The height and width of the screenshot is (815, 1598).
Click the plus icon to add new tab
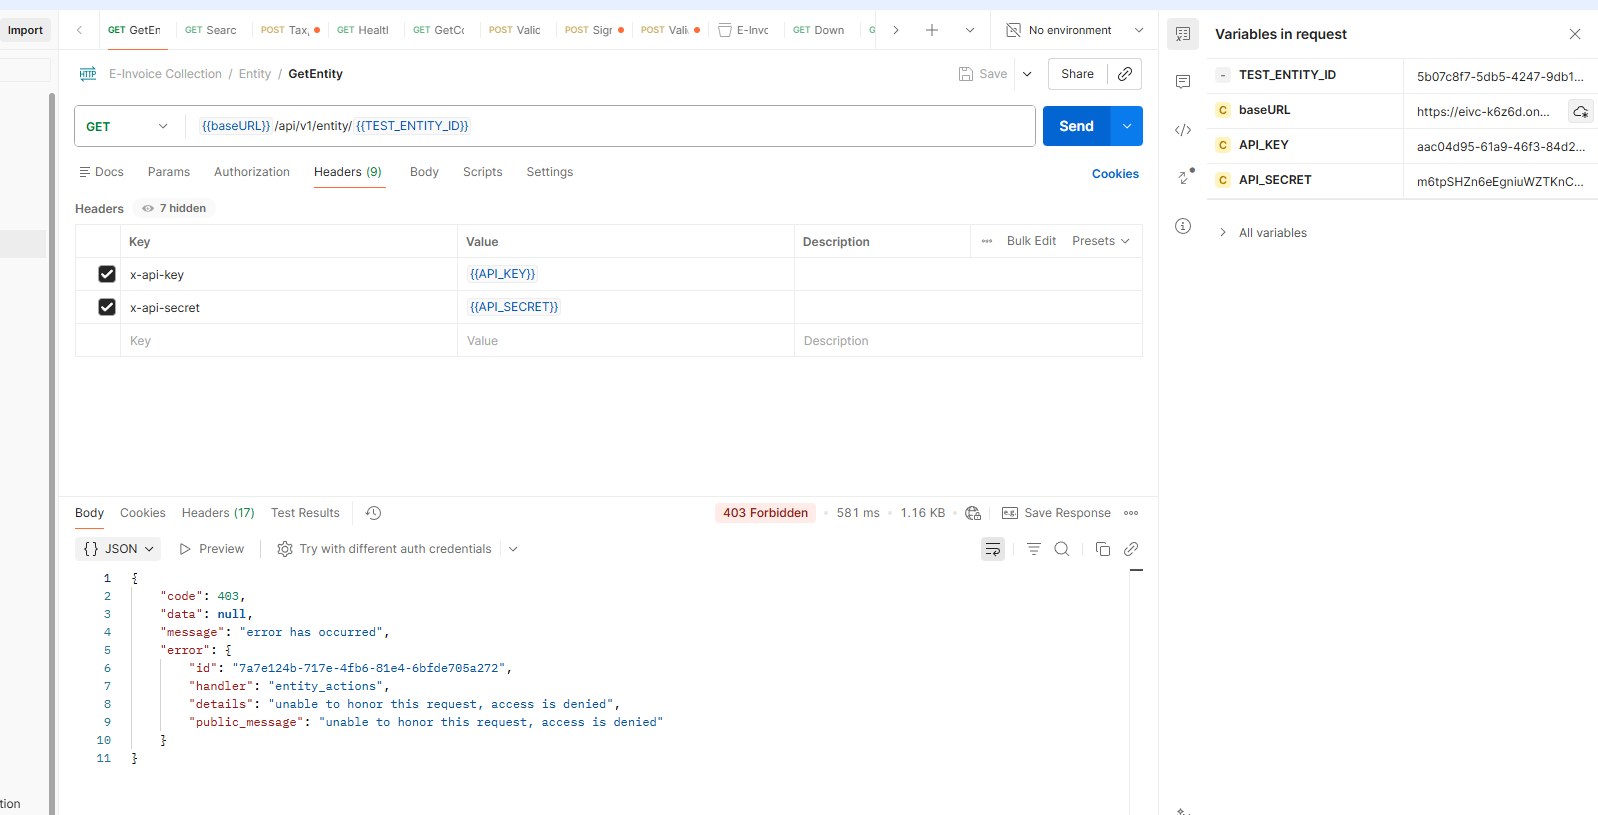(932, 30)
